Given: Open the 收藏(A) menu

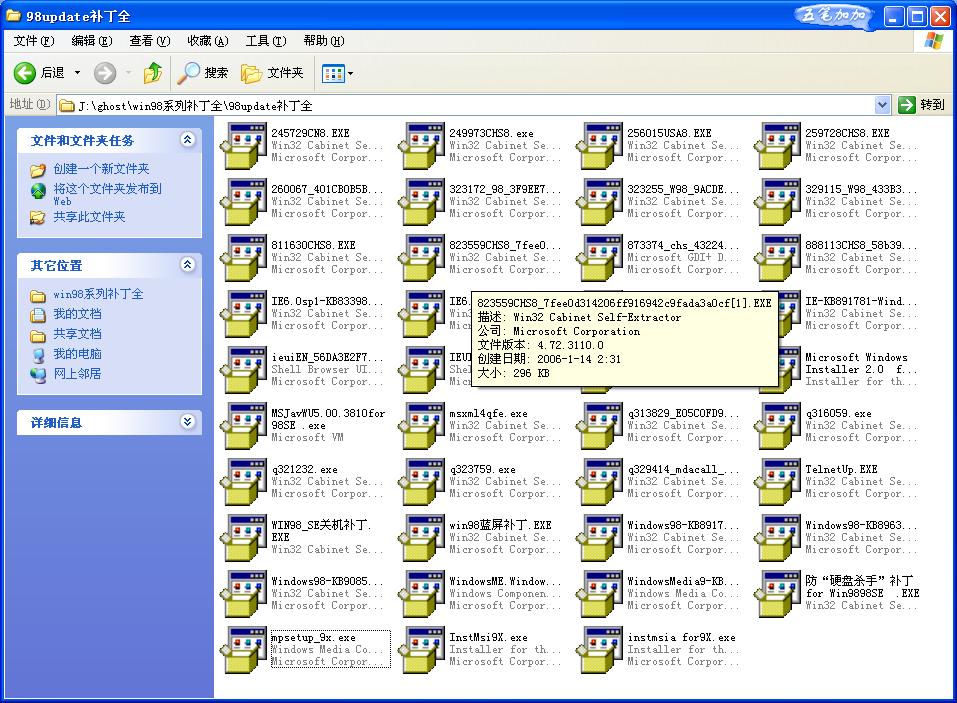Looking at the screenshot, I should pos(208,41).
